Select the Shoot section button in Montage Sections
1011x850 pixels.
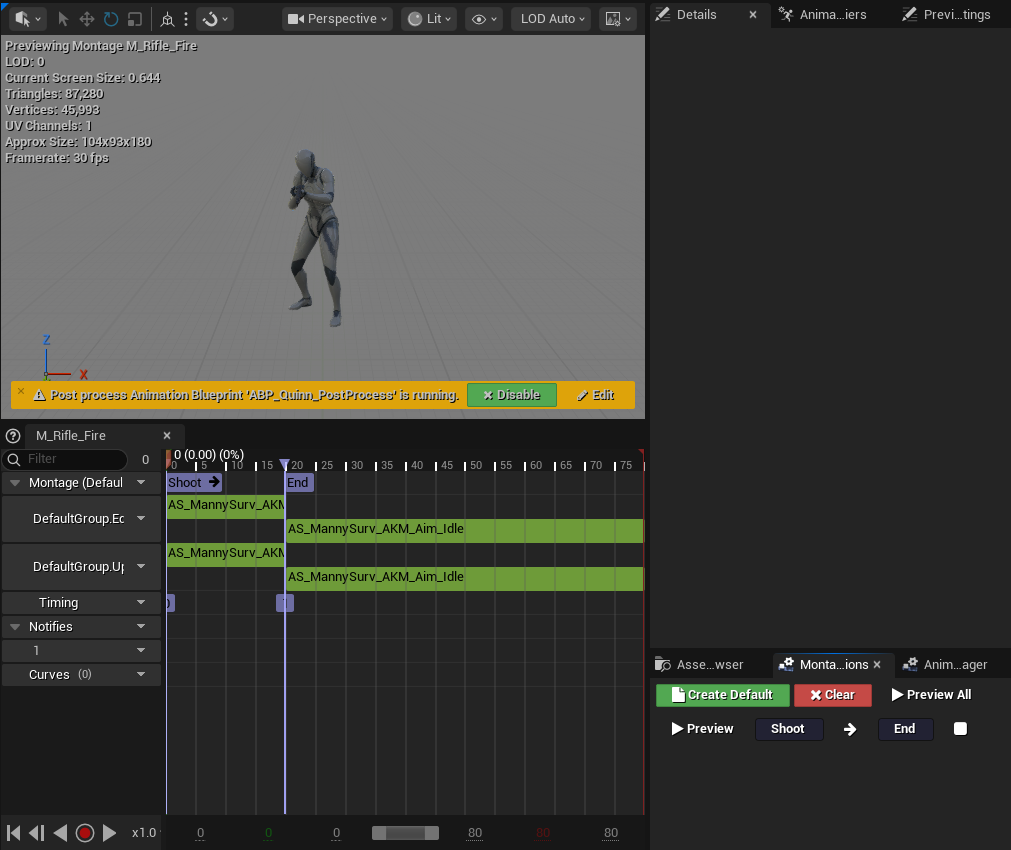pos(789,729)
